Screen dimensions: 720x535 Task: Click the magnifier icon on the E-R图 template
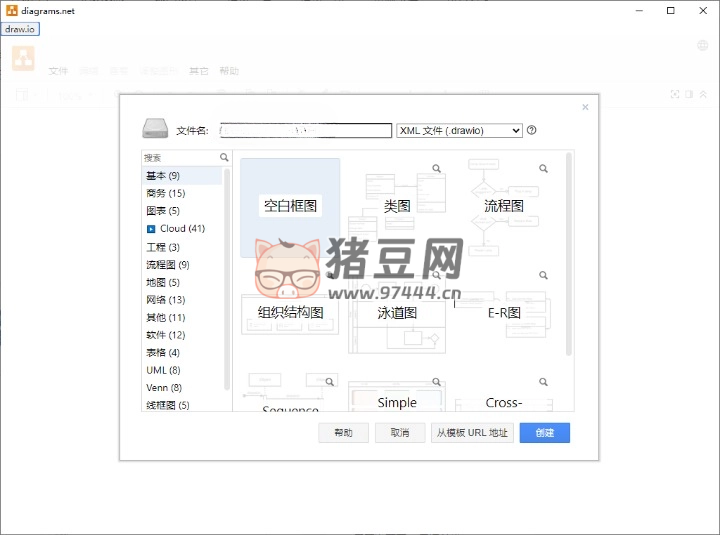point(544,275)
